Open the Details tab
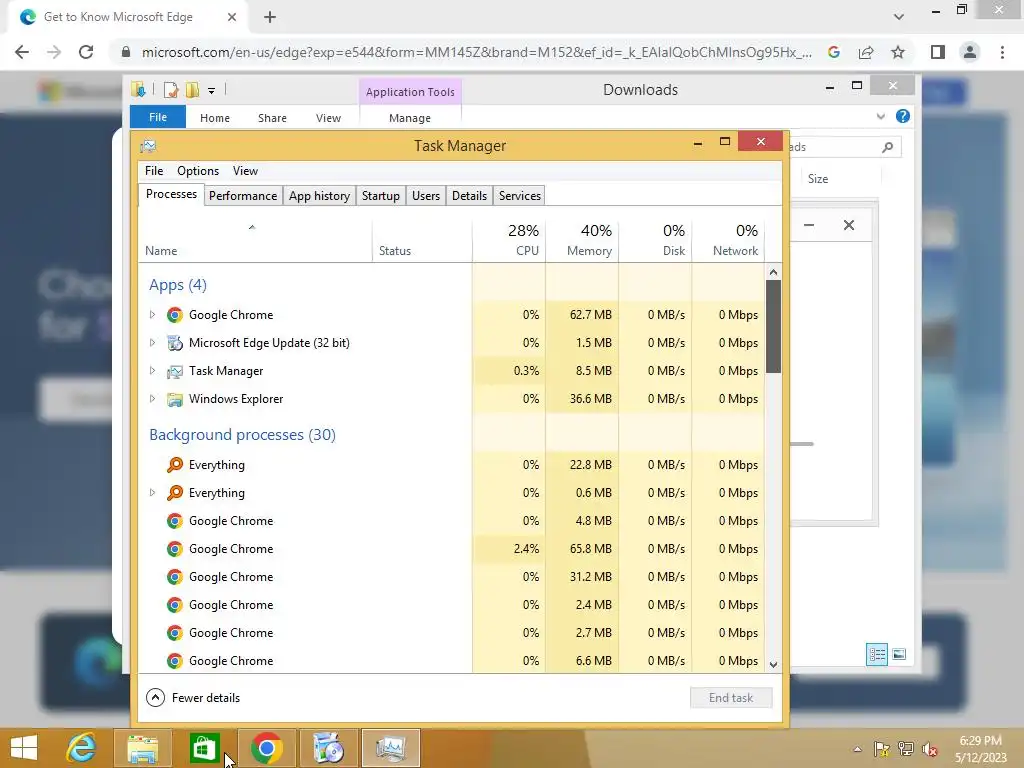Image resolution: width=1024 pixels, height=768 pixels. point(470,196)
